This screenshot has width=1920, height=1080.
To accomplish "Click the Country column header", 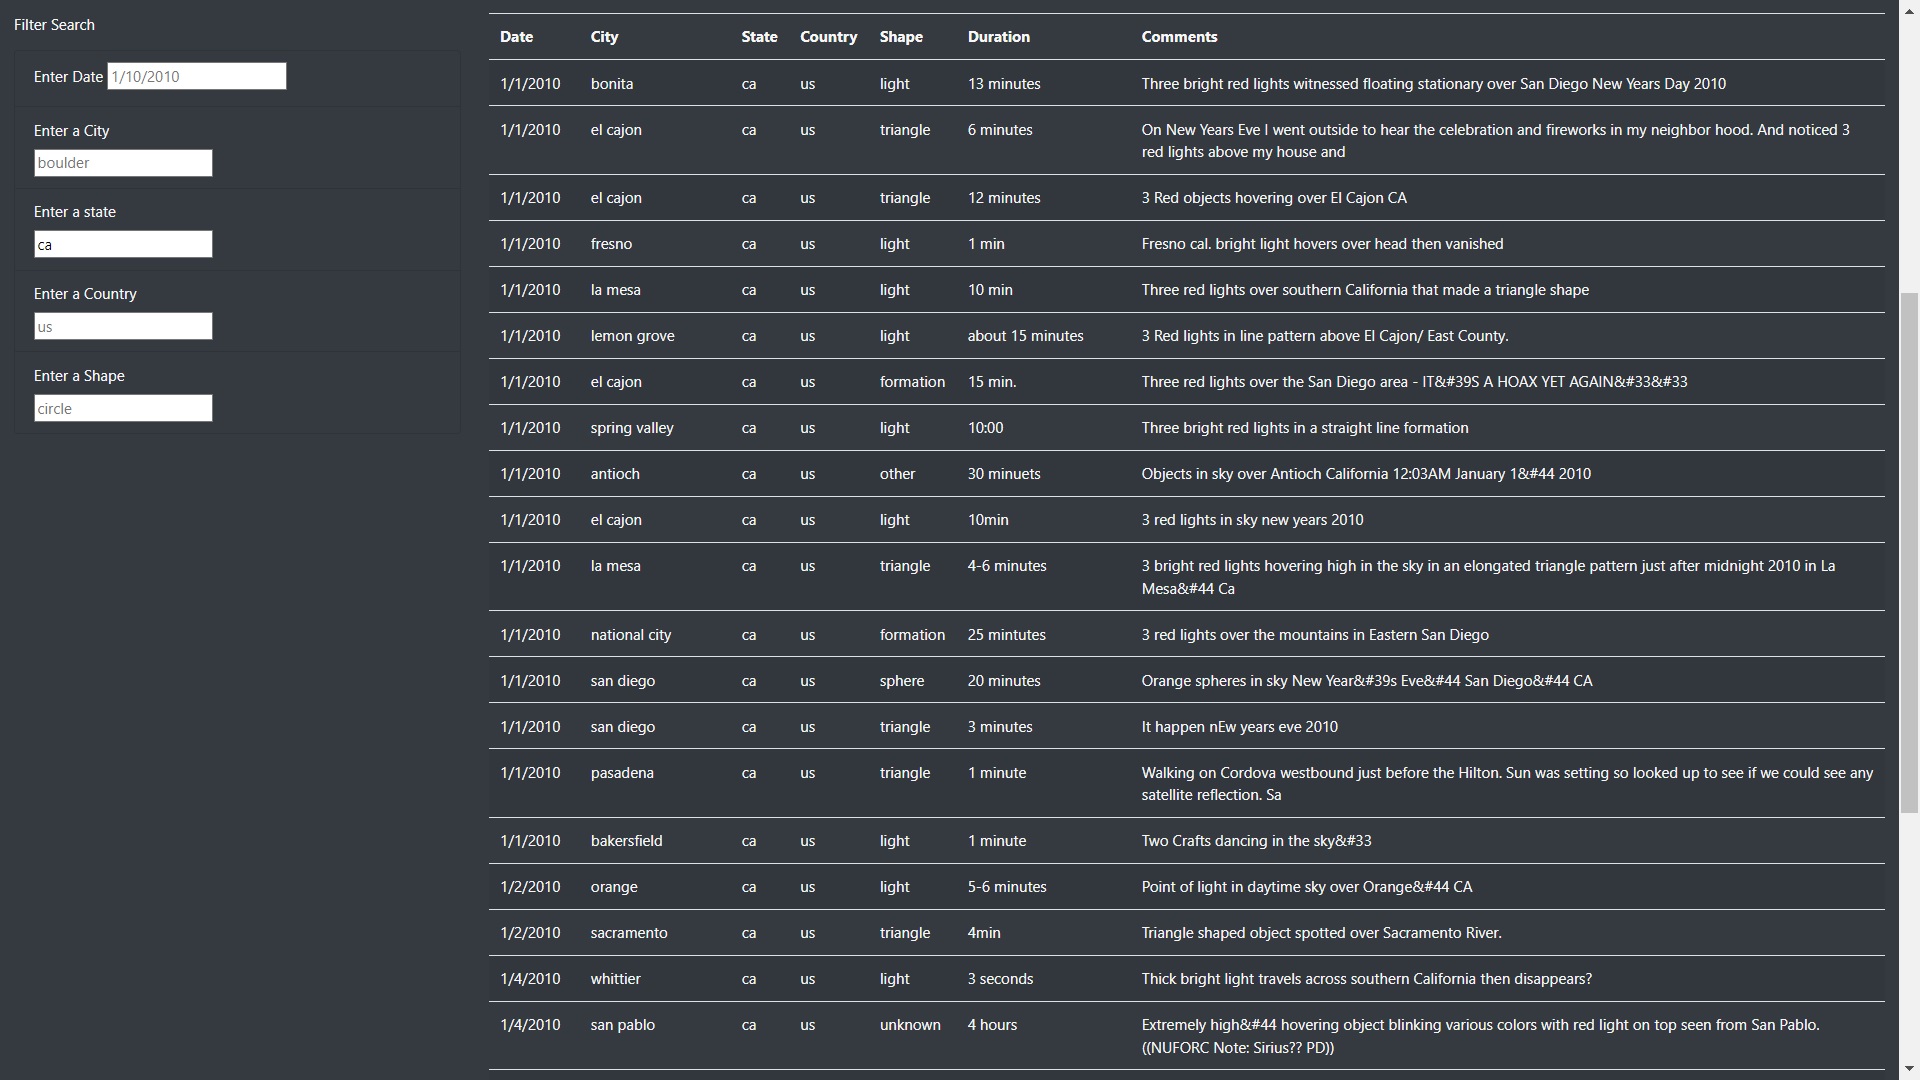I will (x=828, y=37).
